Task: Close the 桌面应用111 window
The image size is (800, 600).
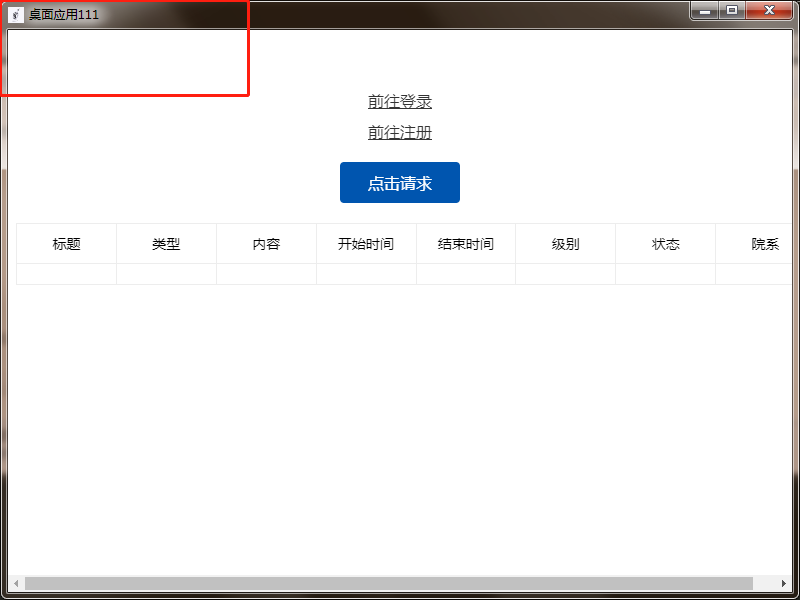Action: [x=769, y=11]
